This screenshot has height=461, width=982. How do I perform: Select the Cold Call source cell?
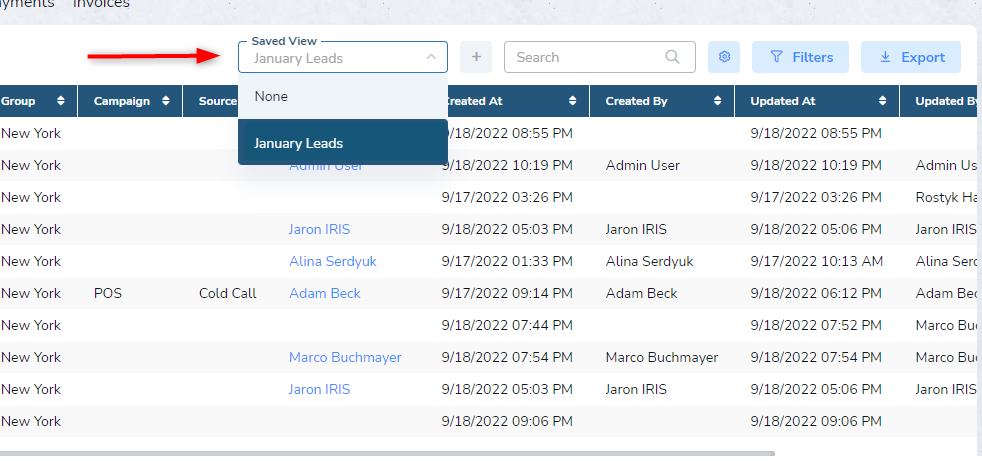pyautogui.click(x=228, y=293)
